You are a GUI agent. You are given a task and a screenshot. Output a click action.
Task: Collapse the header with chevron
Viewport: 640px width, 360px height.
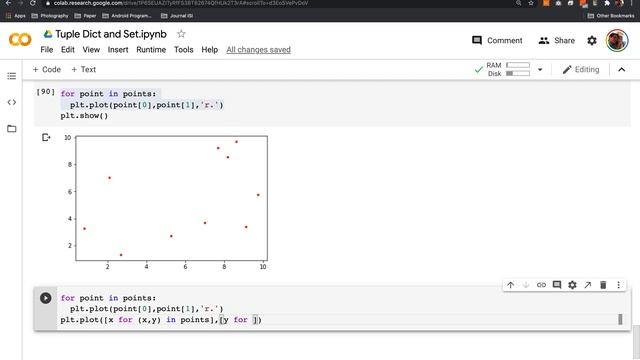[621, 70]
